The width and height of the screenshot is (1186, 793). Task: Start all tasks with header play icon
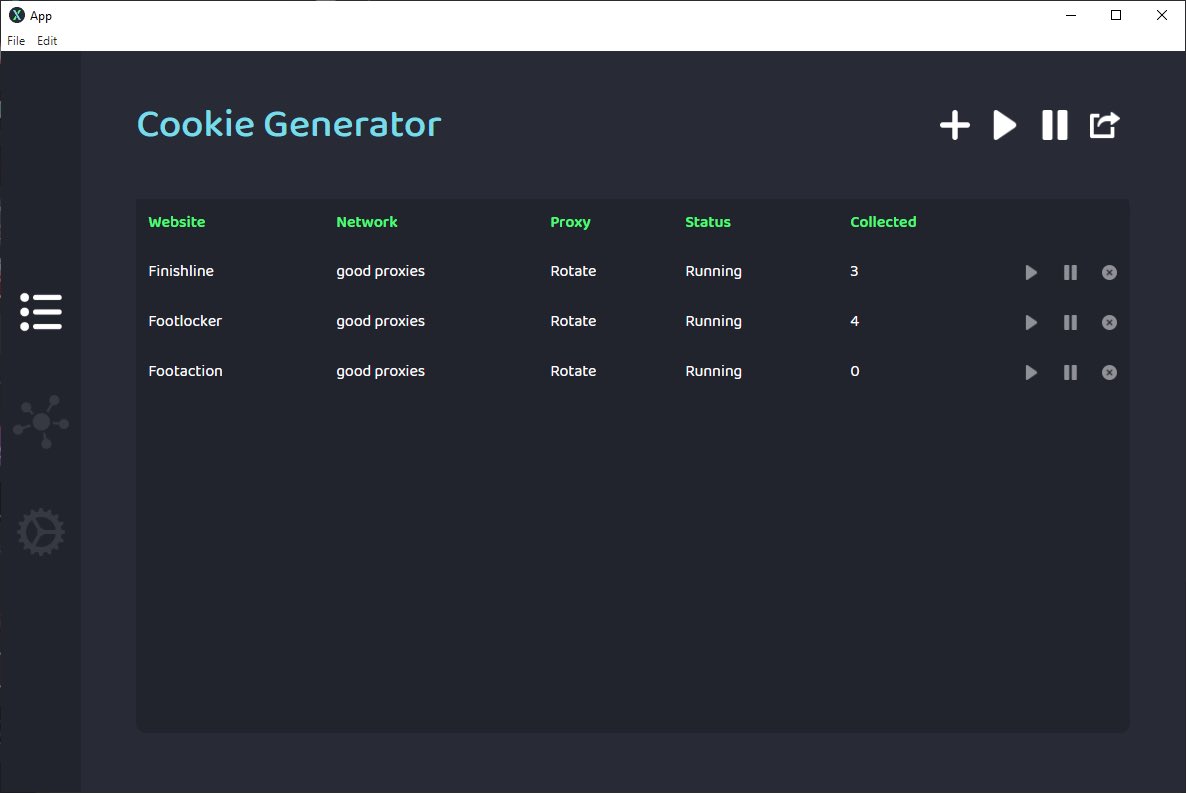(x=1004, y=125)
